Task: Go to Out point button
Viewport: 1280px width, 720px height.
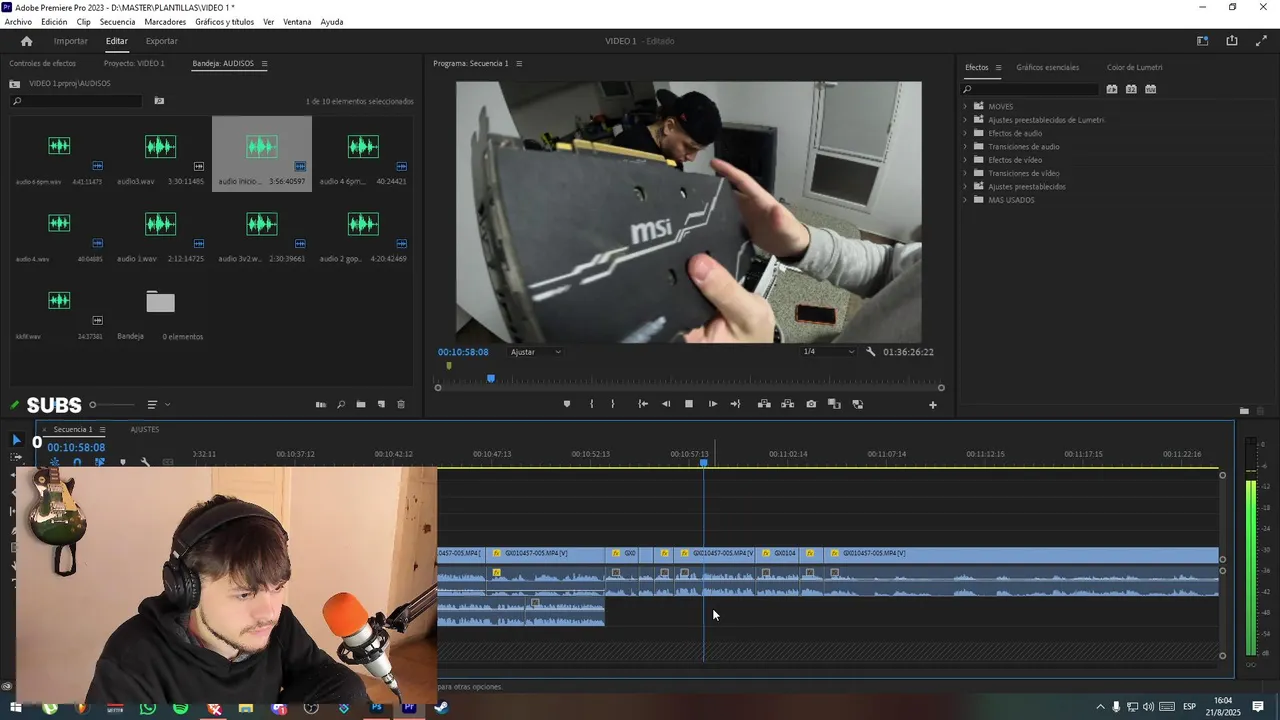Action: point(735,404)
